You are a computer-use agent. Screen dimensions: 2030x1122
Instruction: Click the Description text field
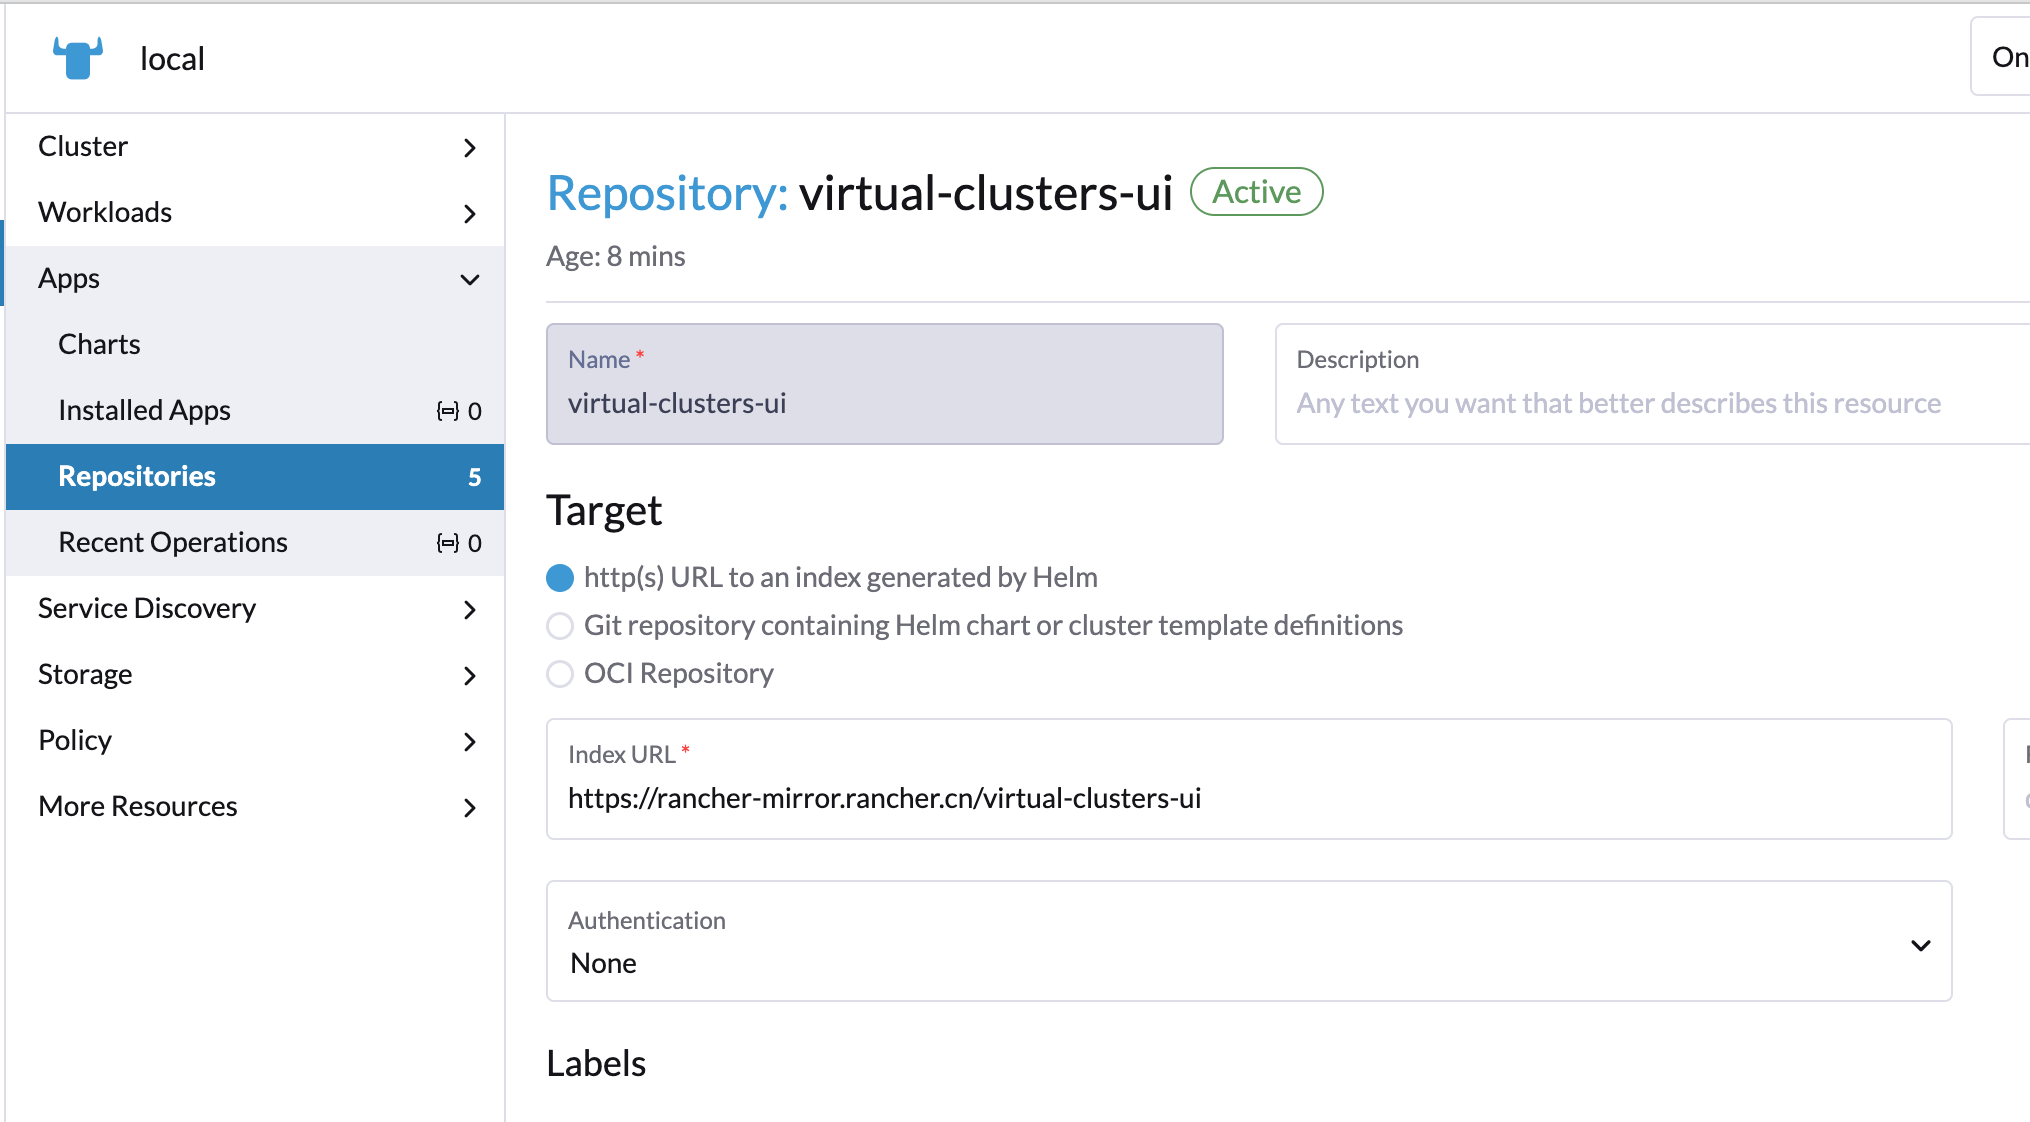tap(1650, 403)
